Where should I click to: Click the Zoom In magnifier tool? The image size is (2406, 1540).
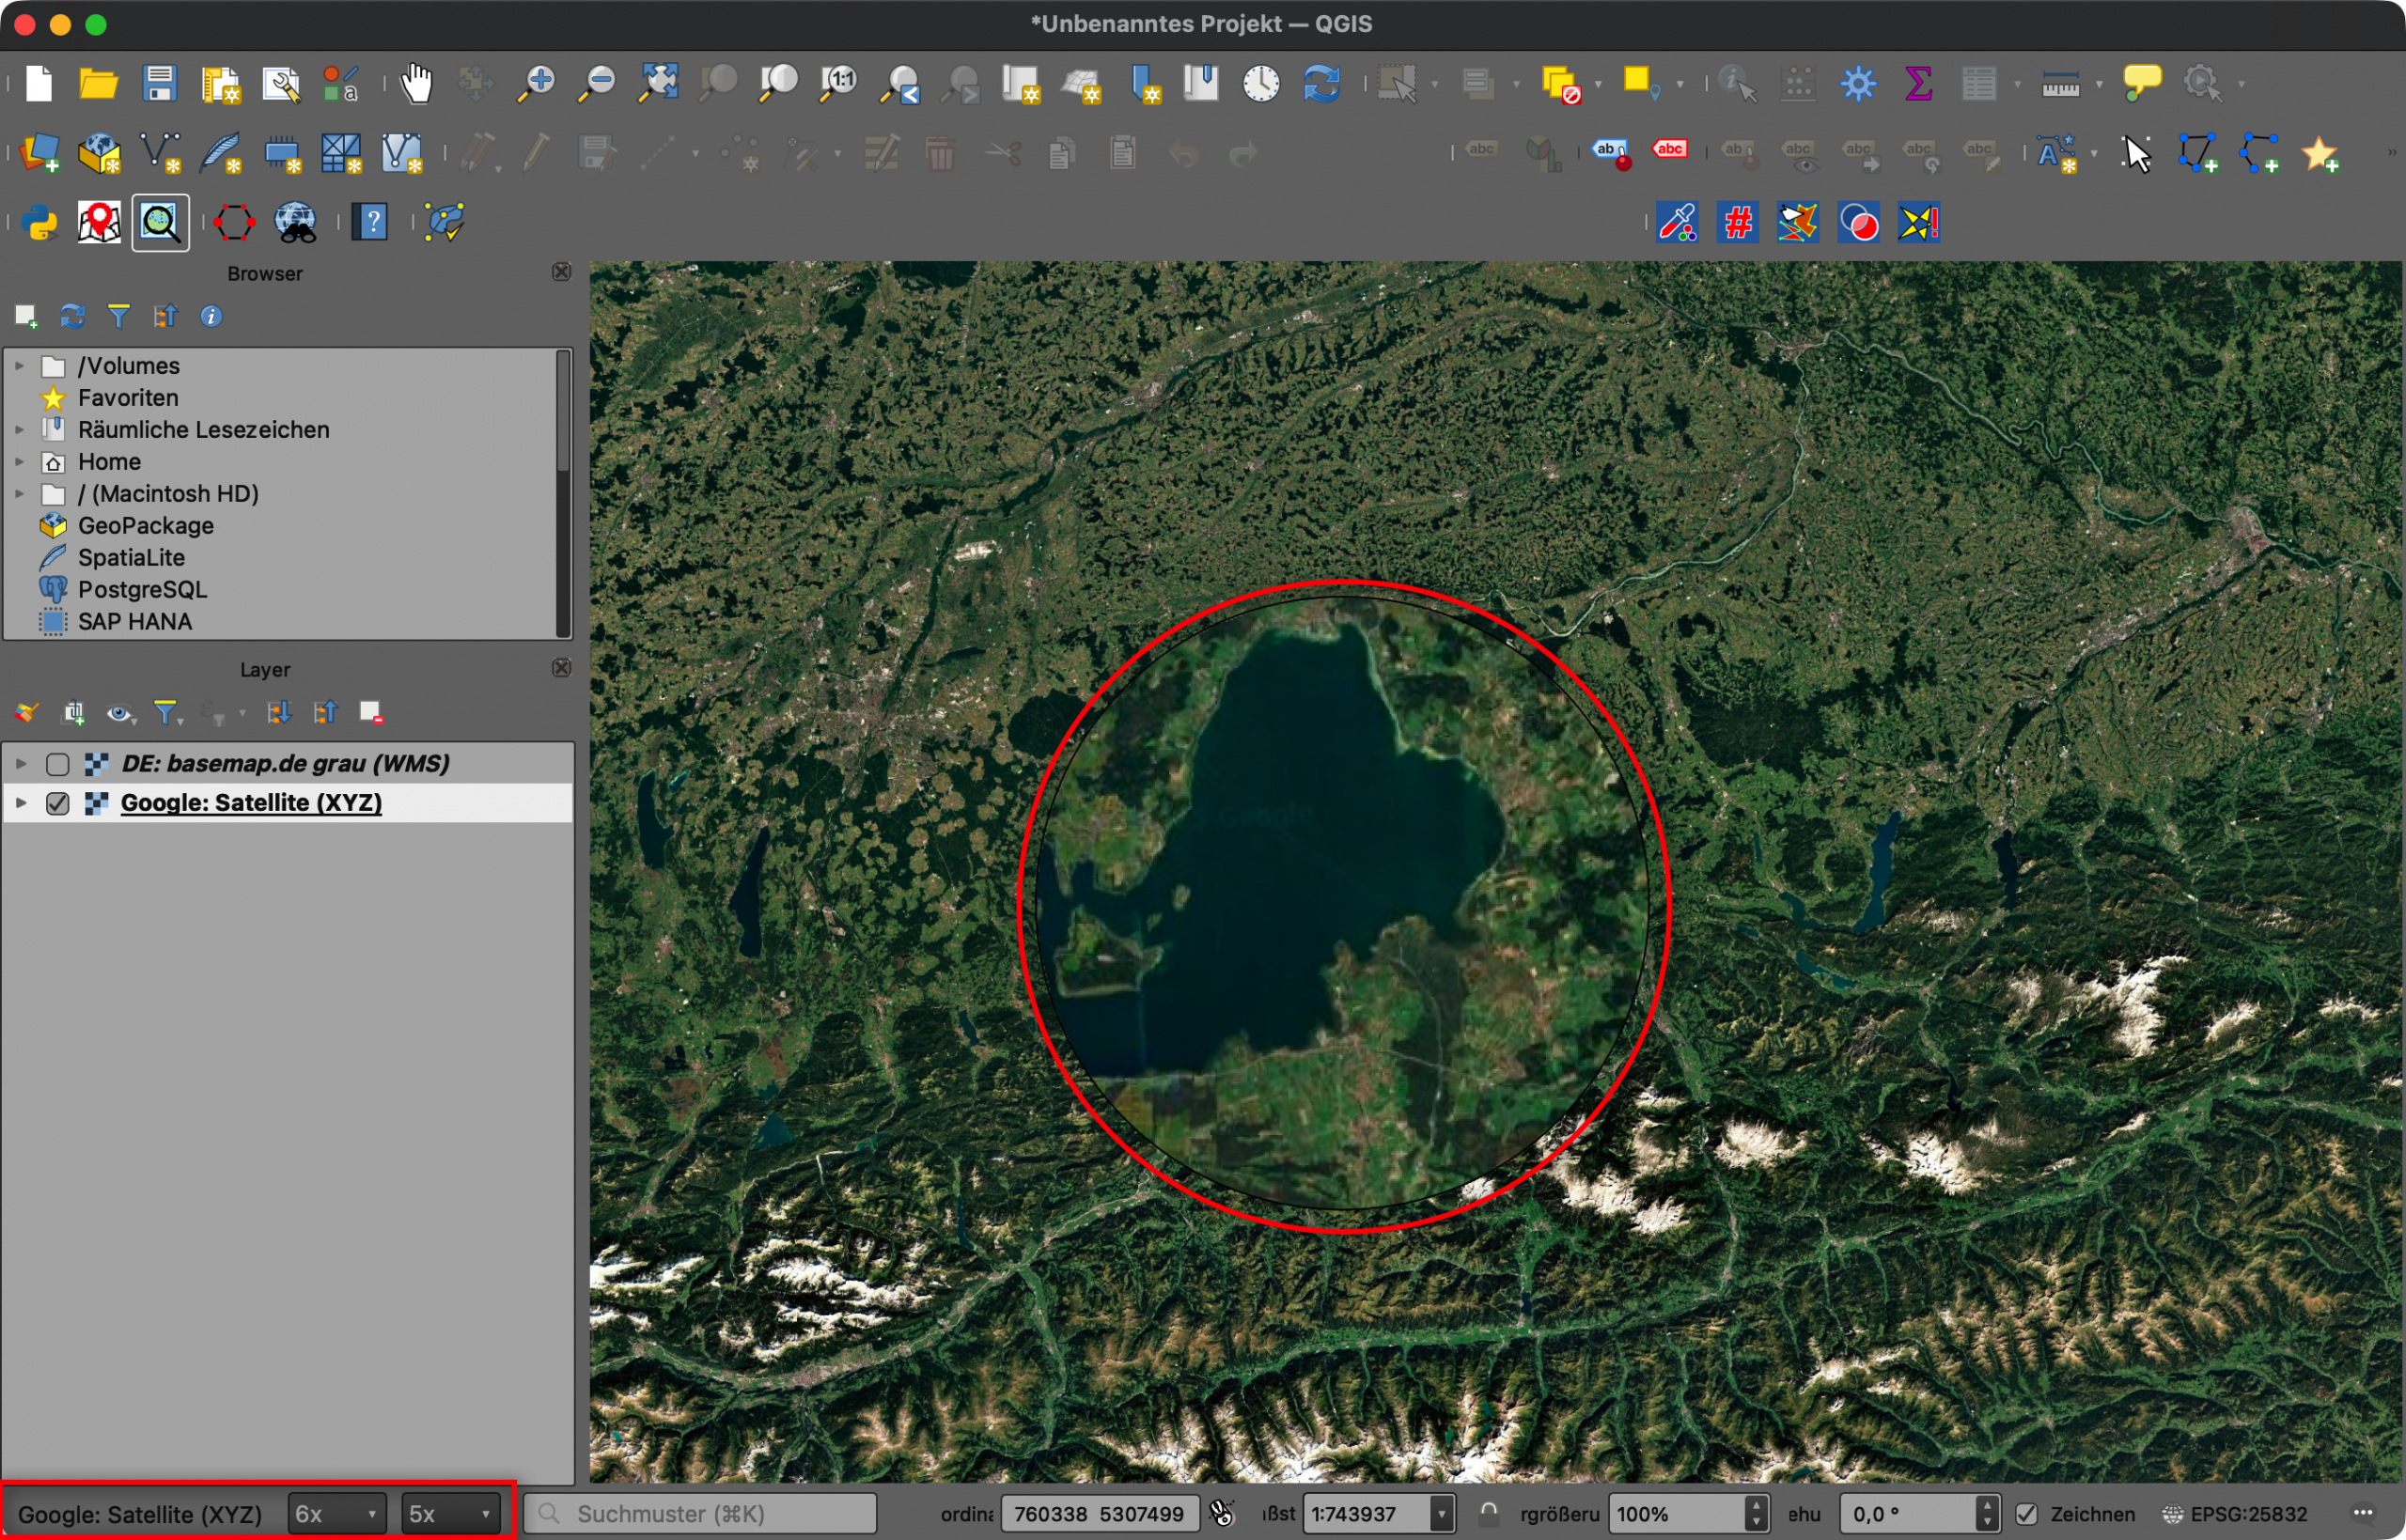click(536, 83)
